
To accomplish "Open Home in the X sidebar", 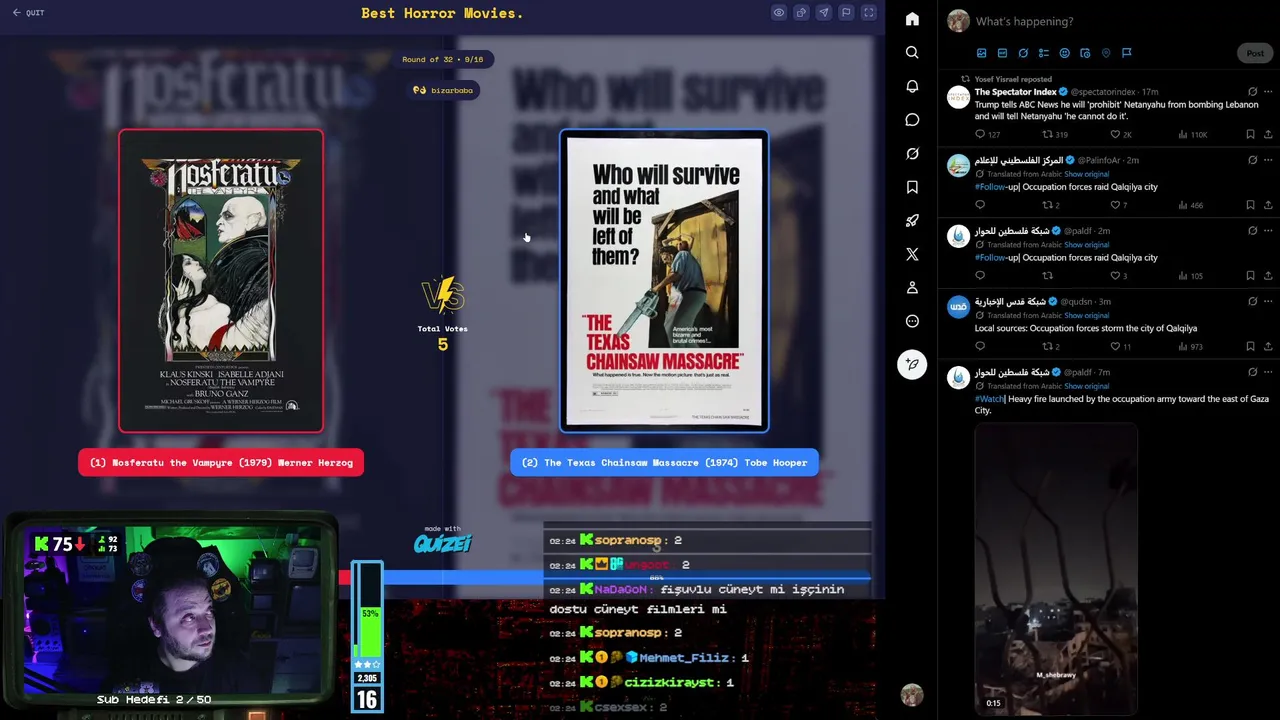I will (912, 19).
